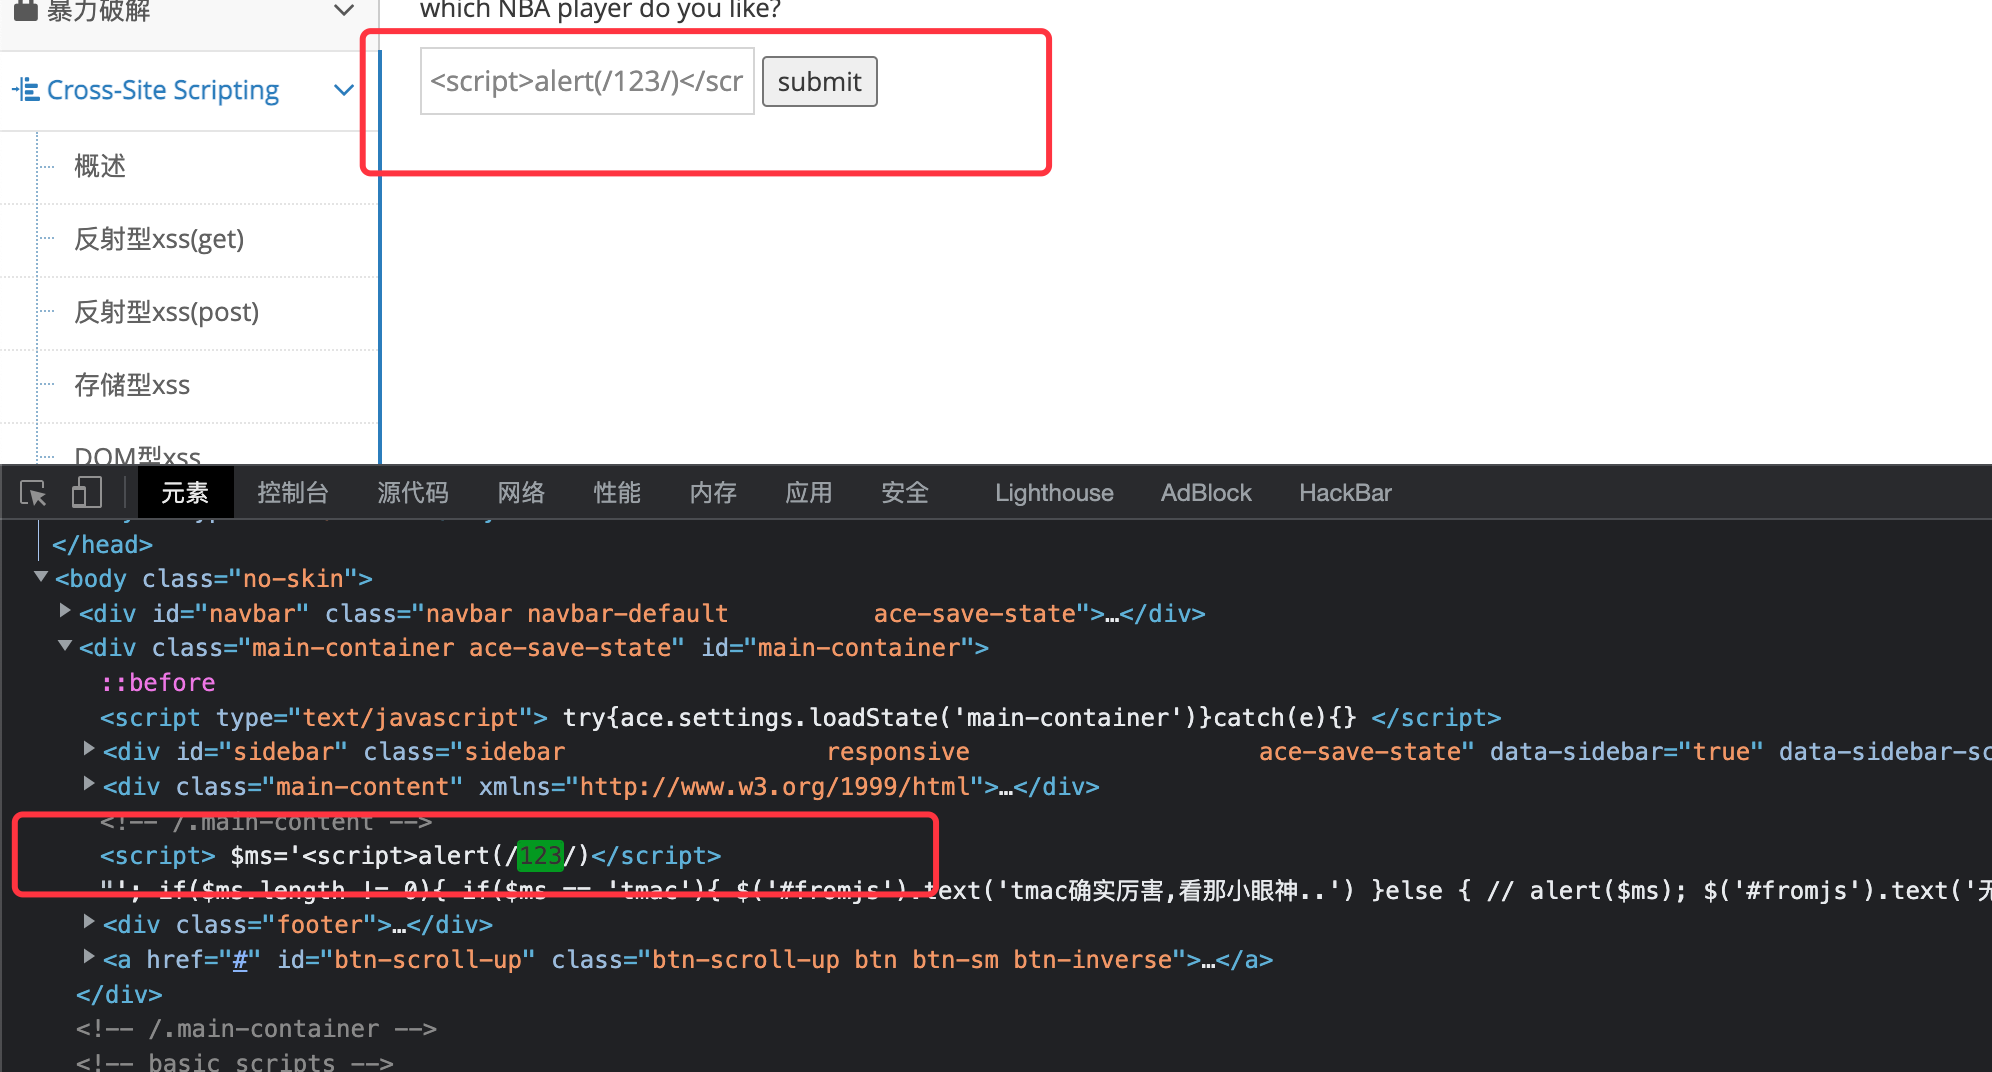The image size is (1992, 1072).
Task: Click the Cross-Site Scripting list icon
Action: pos(26,90)
